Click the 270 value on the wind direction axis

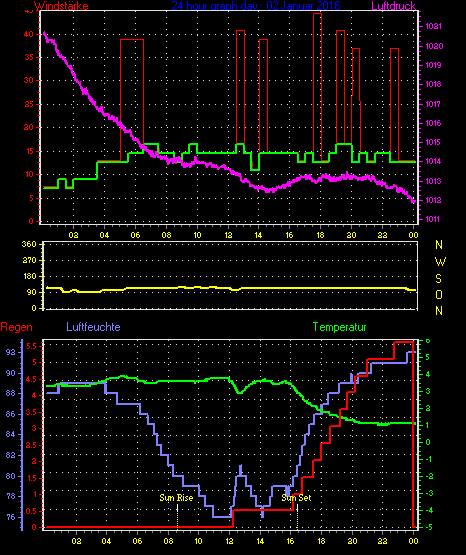pyautogui.click(x=29, y=261)
